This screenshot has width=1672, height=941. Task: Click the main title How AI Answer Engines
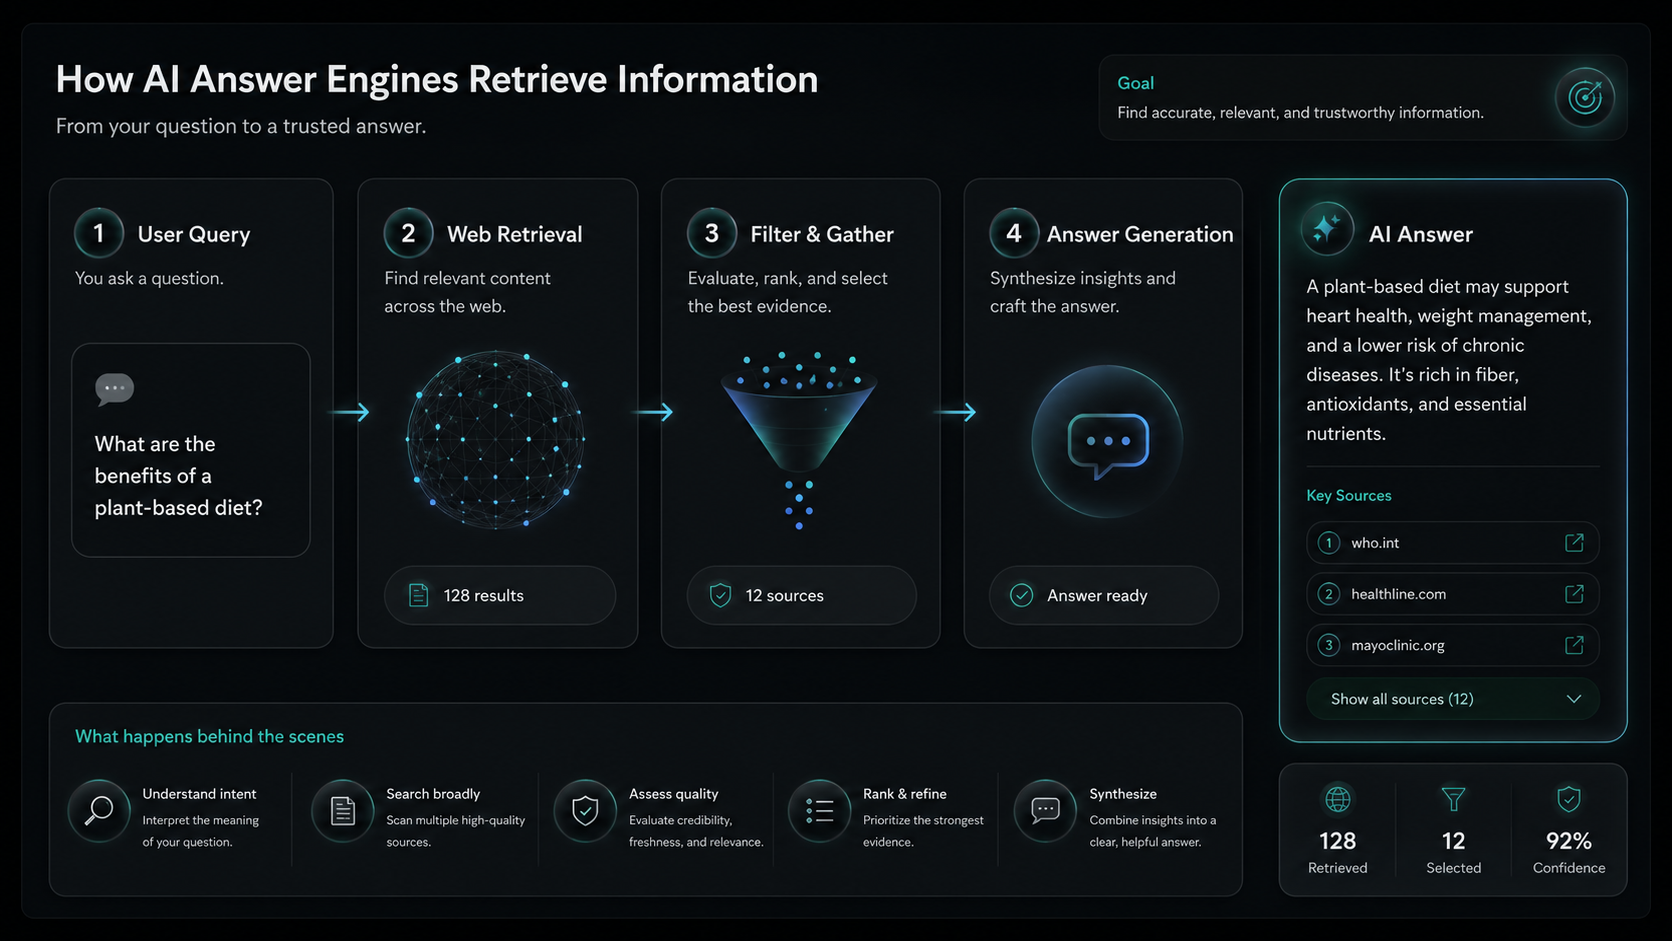[437, 79]
